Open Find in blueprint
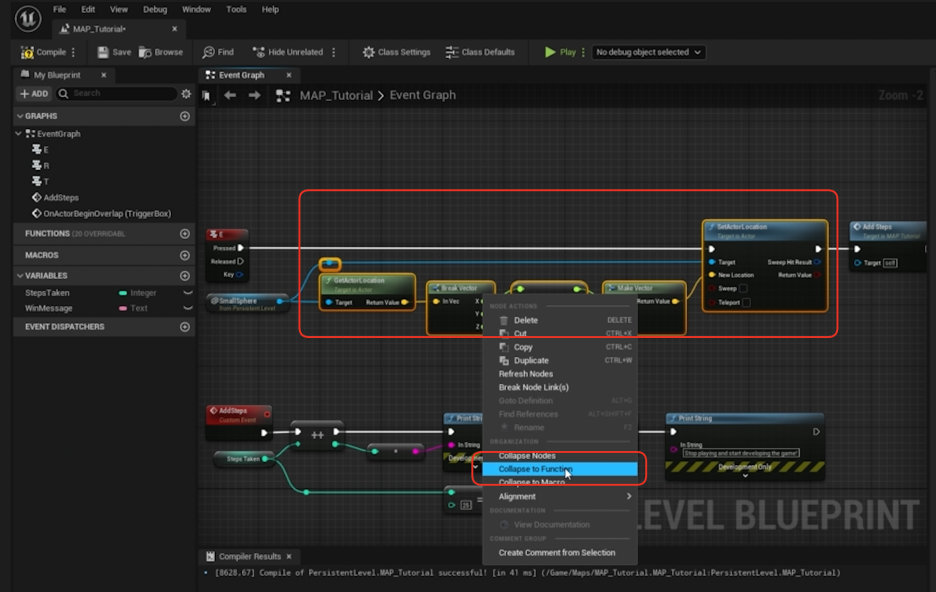 (x=218, y=53)
